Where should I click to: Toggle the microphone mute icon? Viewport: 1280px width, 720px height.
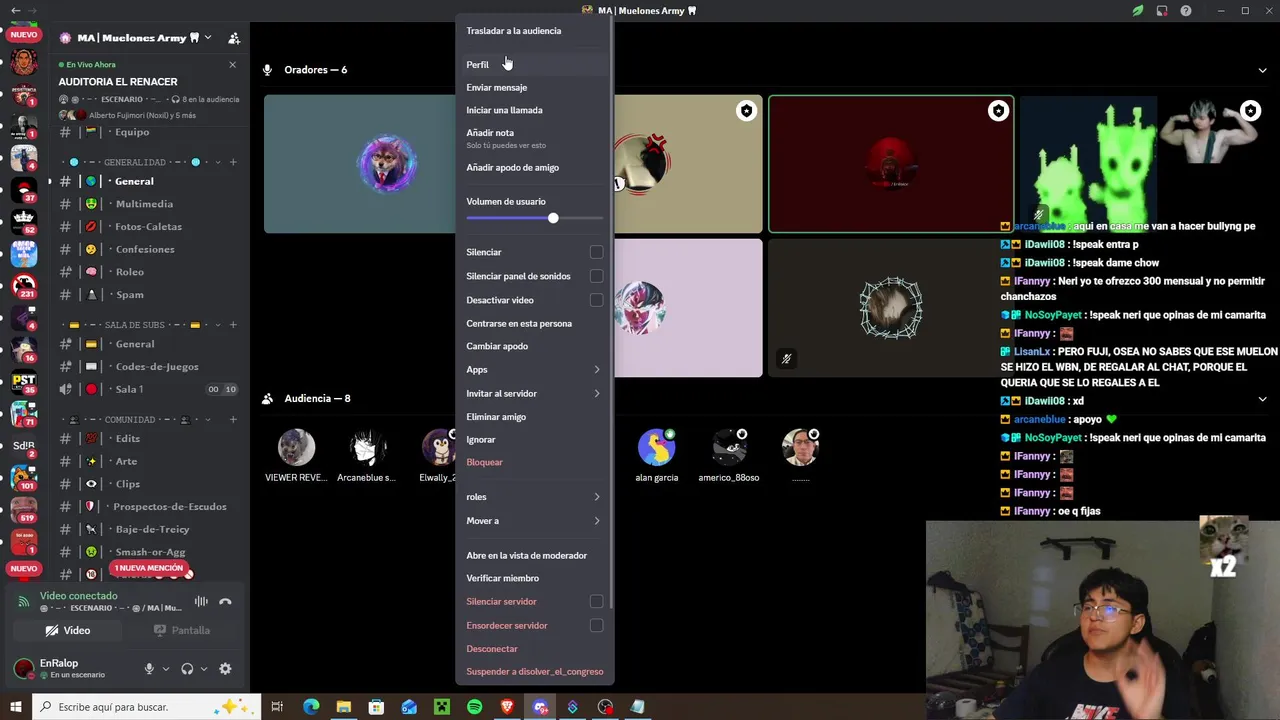[149, 669]
